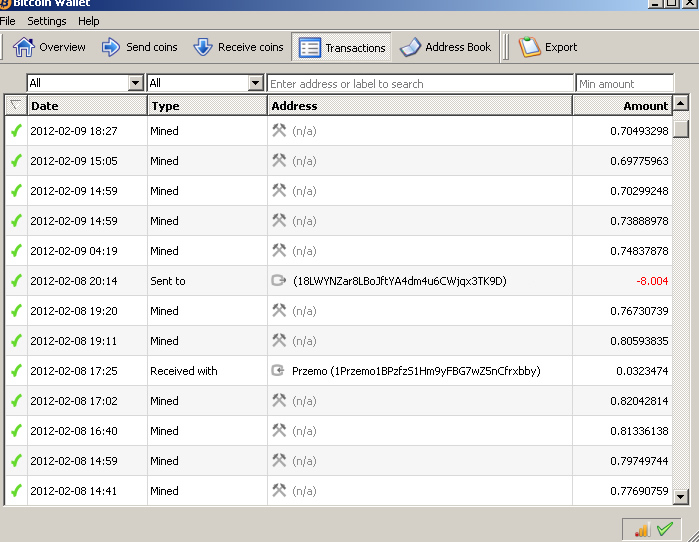Open the Settings menu

point(47,21)
